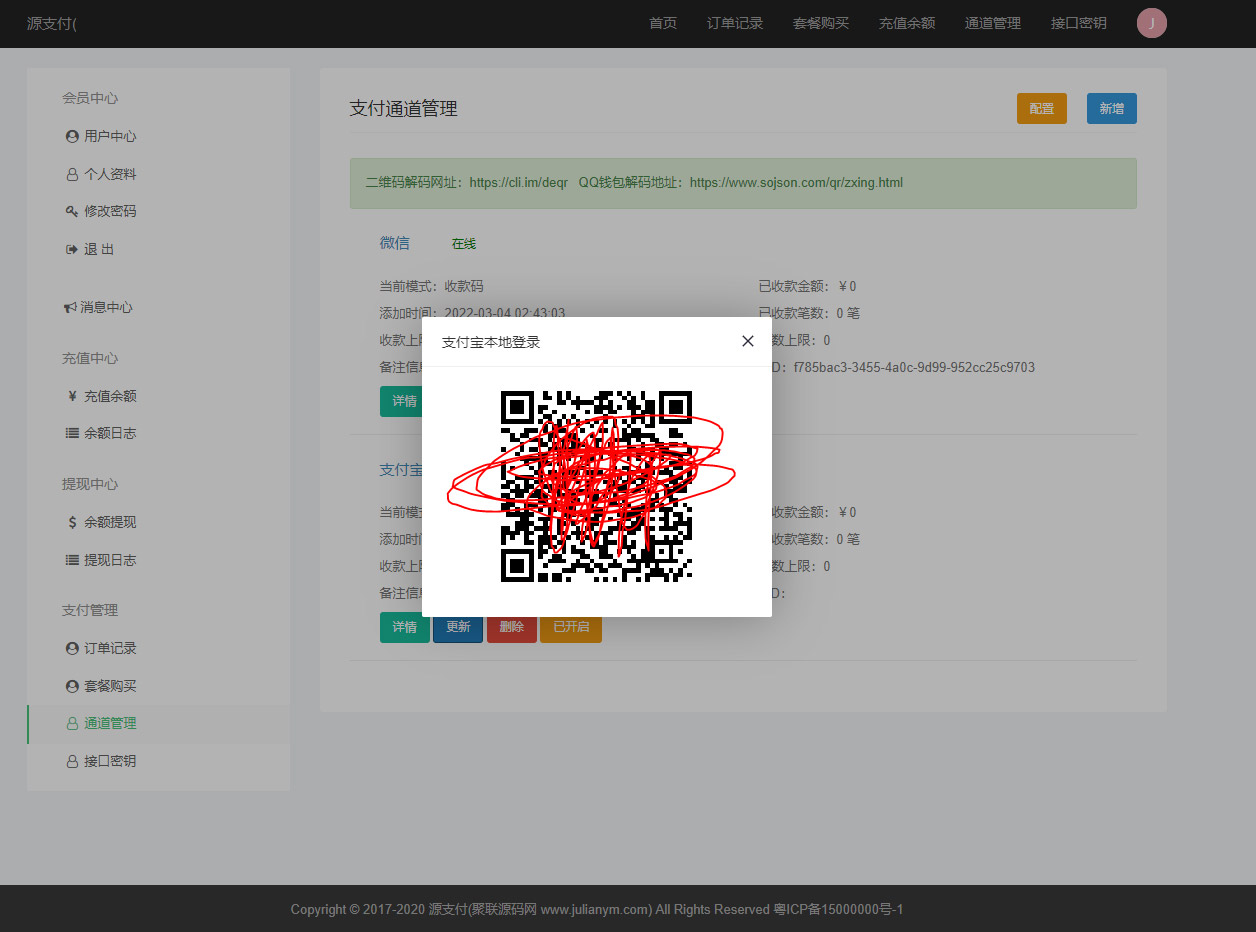Open 首页 in the top navigation
The image size is (1256, 932).
[x=662, y=23]
